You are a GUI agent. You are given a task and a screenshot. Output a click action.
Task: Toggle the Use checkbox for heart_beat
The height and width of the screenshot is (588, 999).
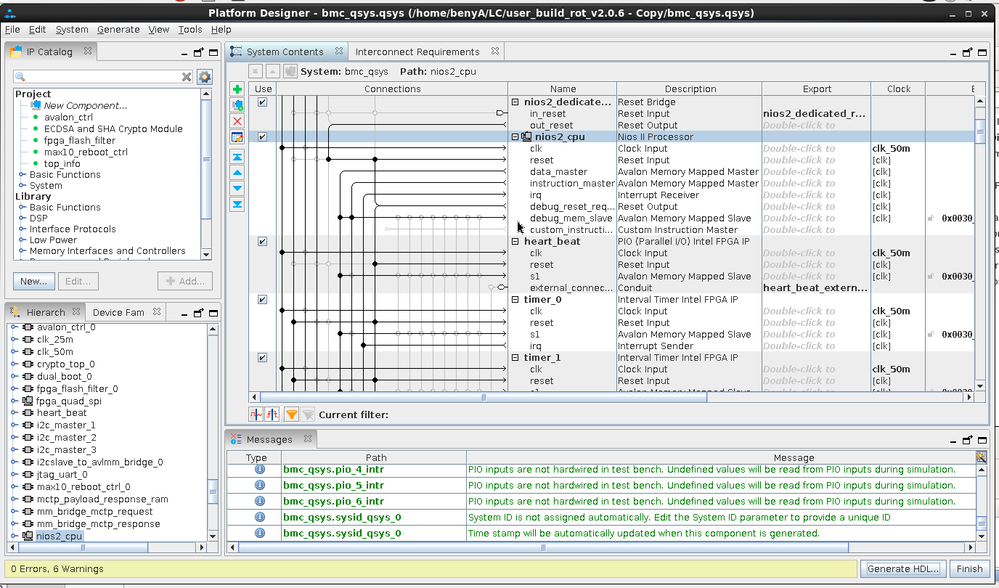[x=262, y=242]
